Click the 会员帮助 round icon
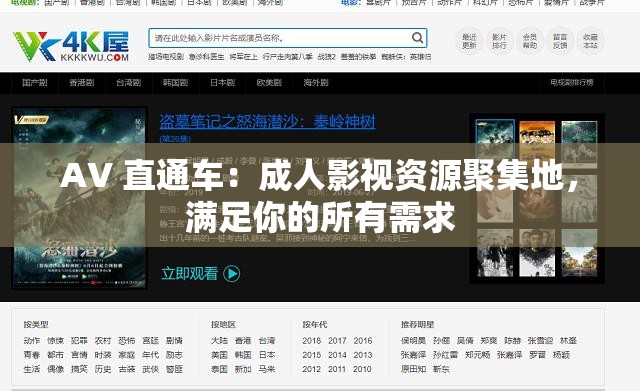 529,41
